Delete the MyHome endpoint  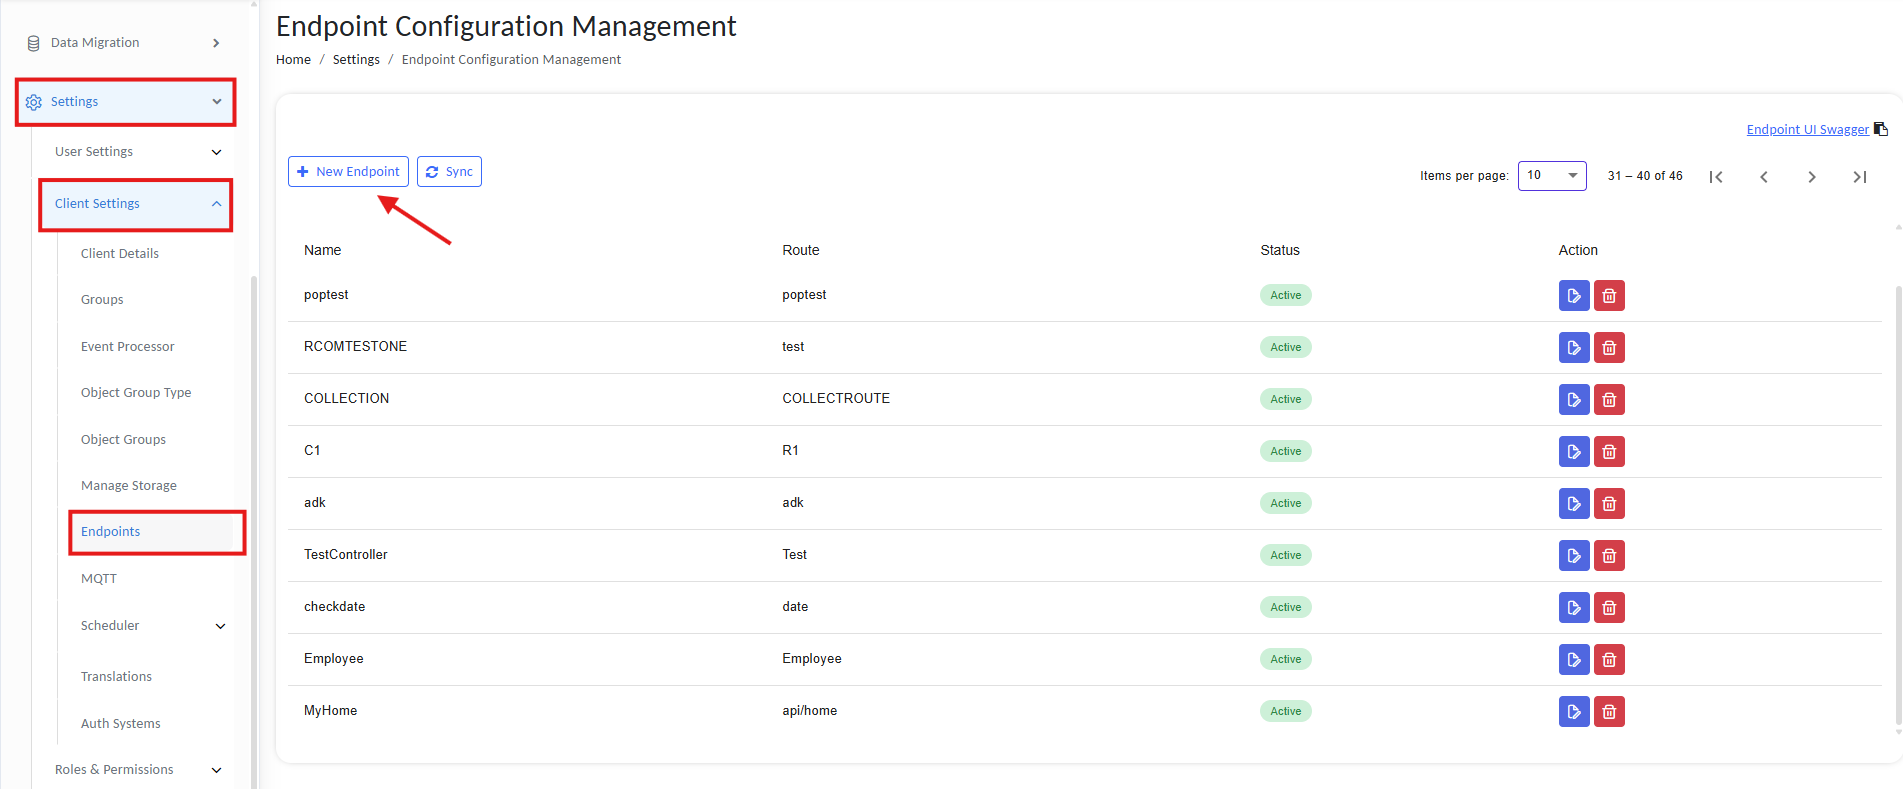[1608, 712]
